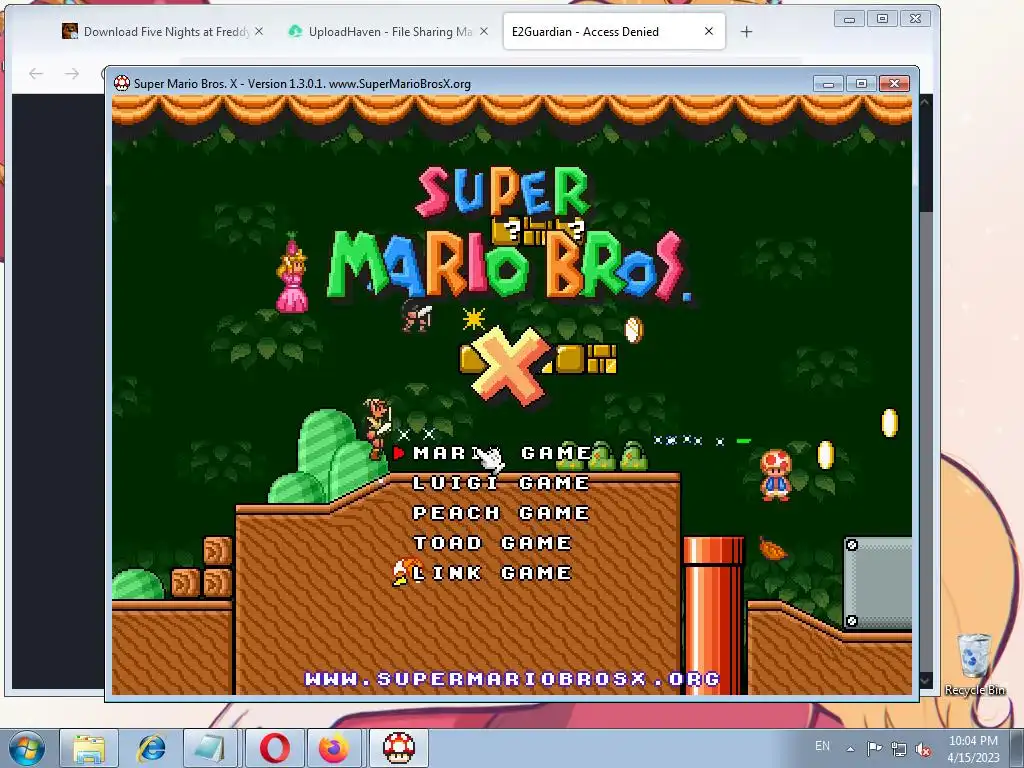Choose Peach Game from the game menu
Viewport: 1024px width, 768px height.
[x=501, y=513]
